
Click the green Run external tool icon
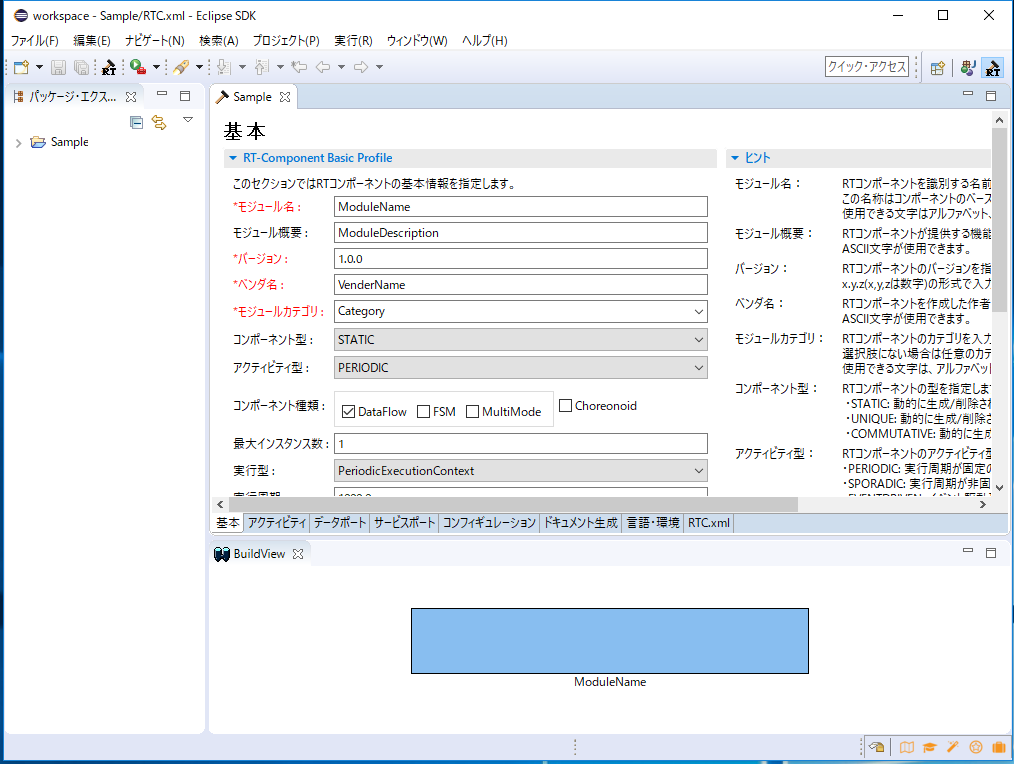pyautogui.click(x=137, y=67)
